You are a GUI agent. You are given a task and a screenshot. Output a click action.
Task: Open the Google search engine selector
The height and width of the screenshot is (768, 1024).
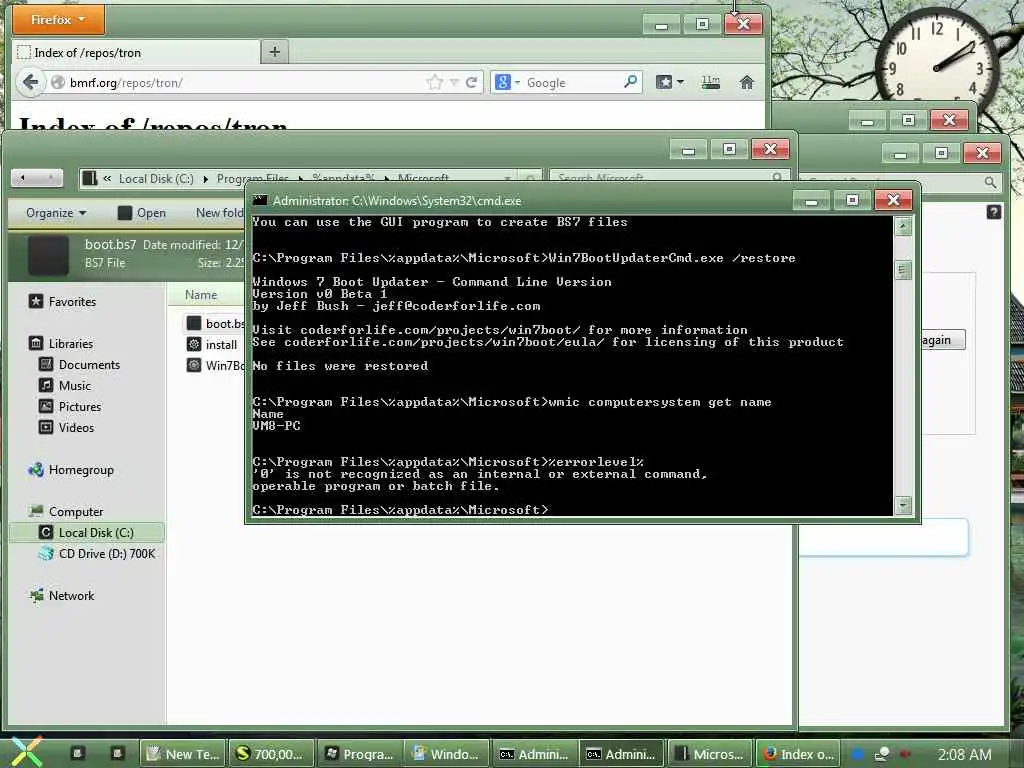(x=507, y=82)
